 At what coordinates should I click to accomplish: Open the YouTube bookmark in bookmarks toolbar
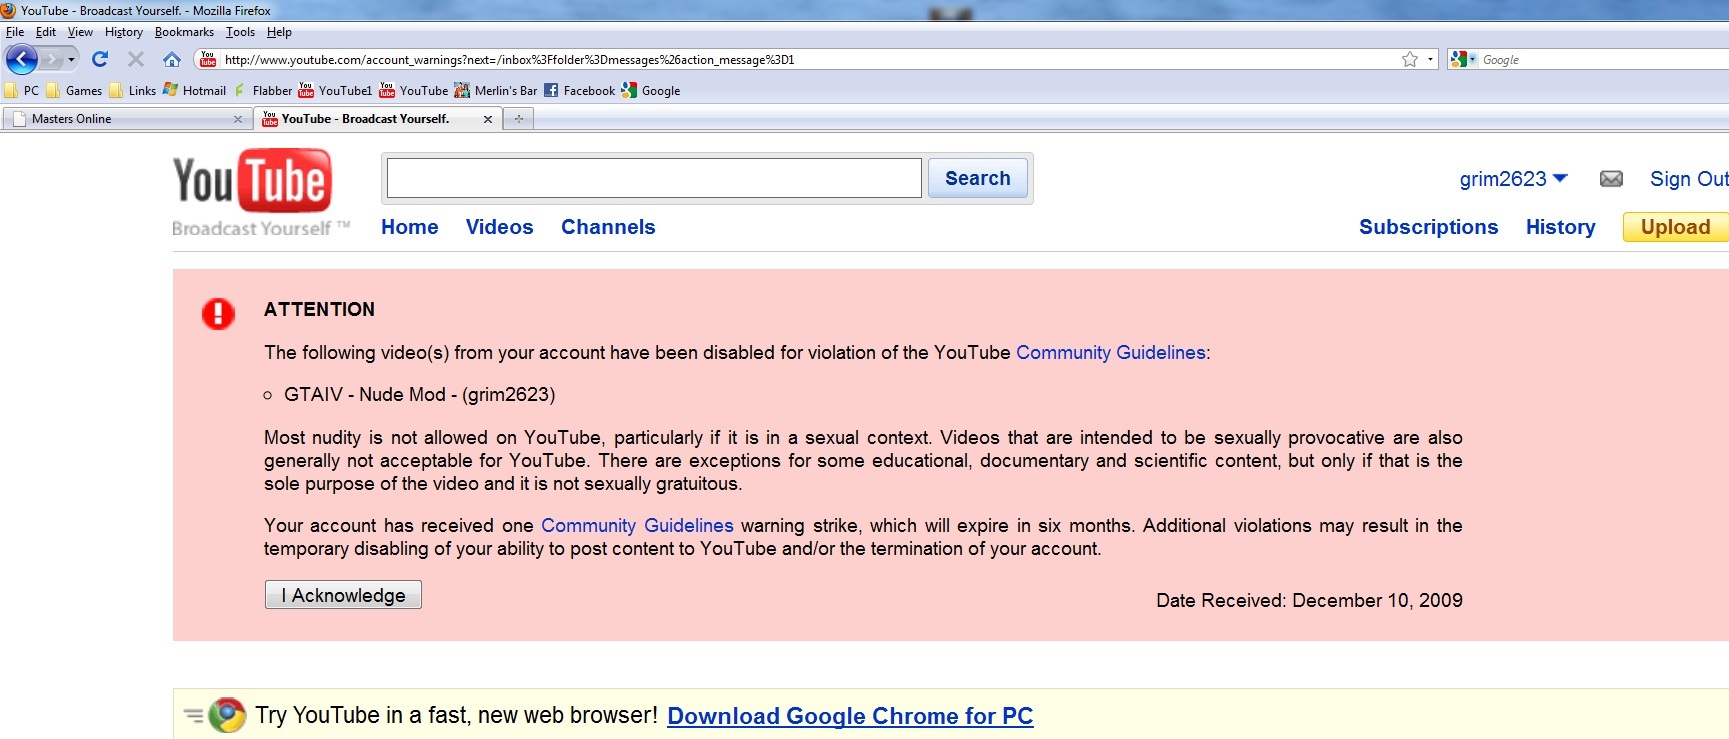click(414, 90)
